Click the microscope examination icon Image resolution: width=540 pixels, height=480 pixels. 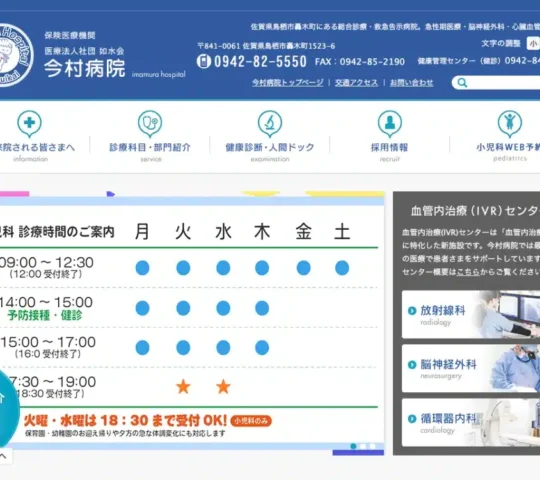pos(270,124)
